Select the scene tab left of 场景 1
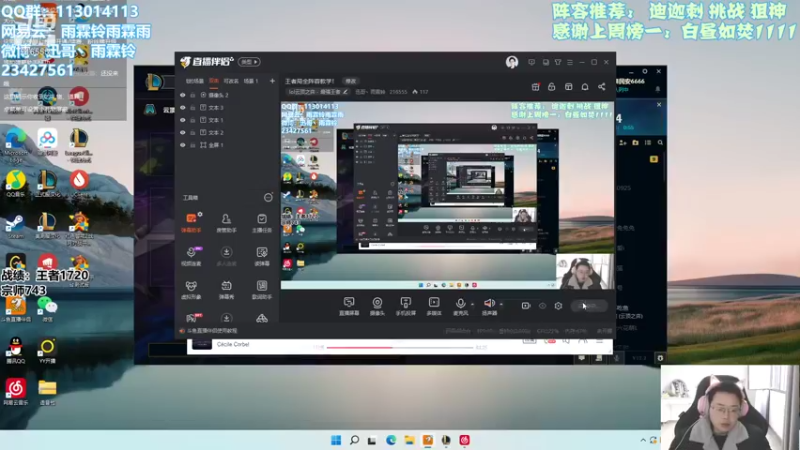This screenshot has width=800, height=450. pyautogui.click(x=231, y=81)
